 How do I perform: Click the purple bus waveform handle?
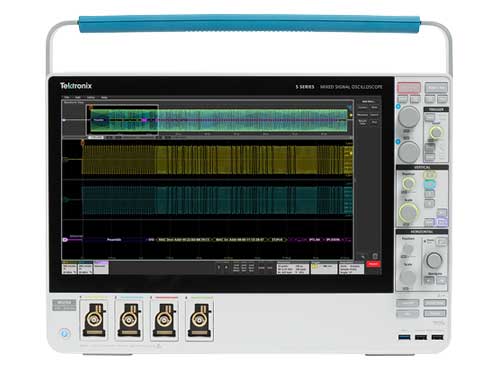65,239
